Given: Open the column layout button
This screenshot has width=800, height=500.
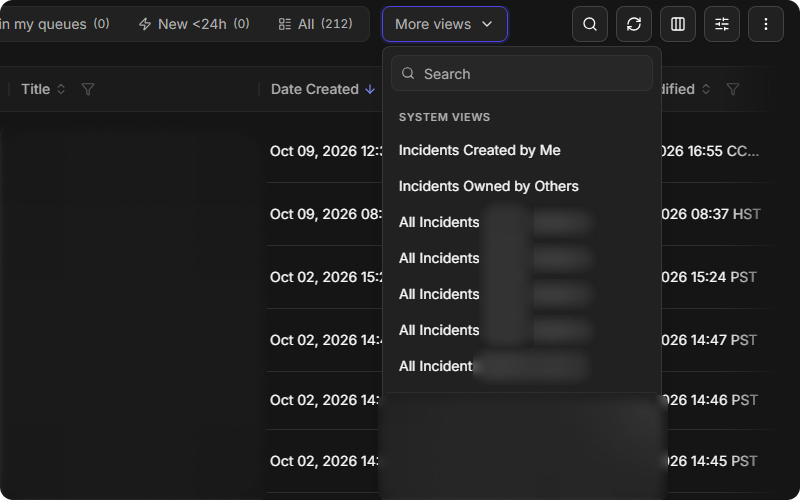Looking at the screenshot, I should 678,24.
